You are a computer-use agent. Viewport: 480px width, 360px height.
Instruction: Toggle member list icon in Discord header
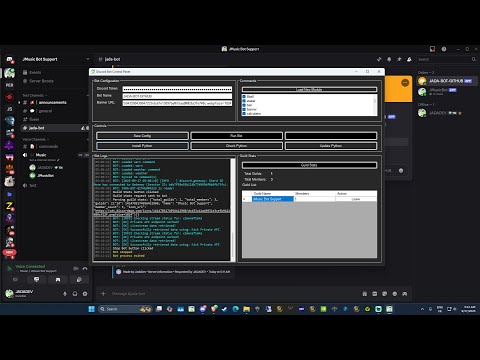coord(409,59)
